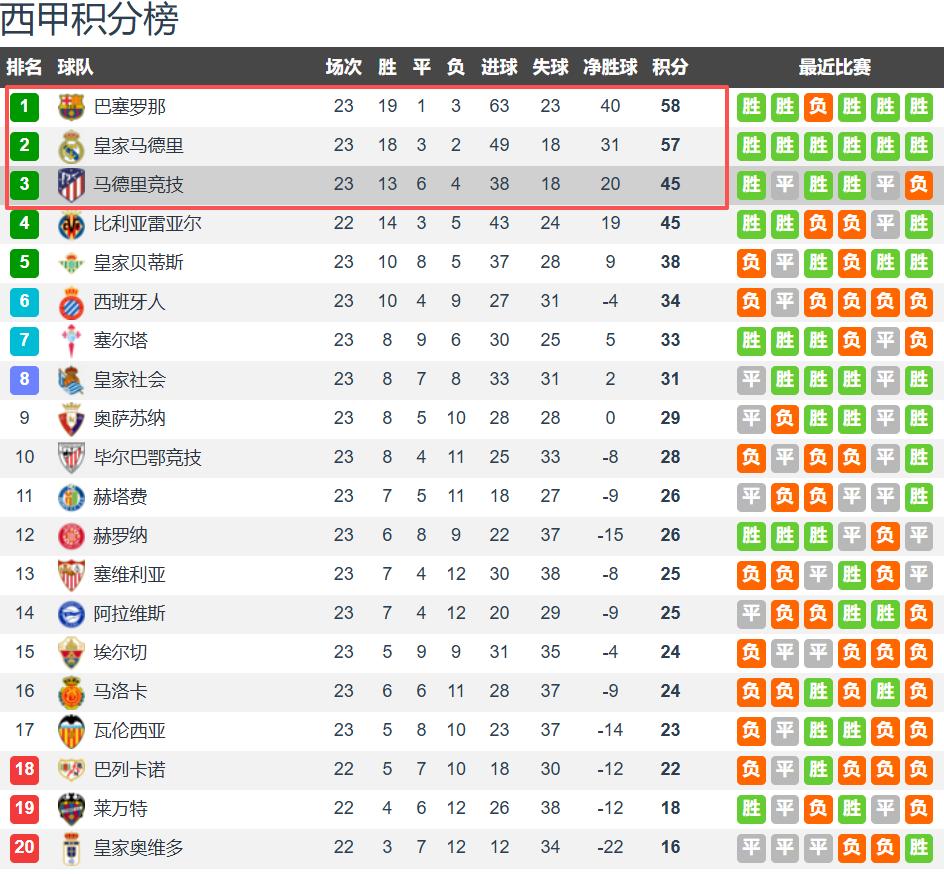
Task: Click the 净胜球 column header
Action: [x=610, y=67]
